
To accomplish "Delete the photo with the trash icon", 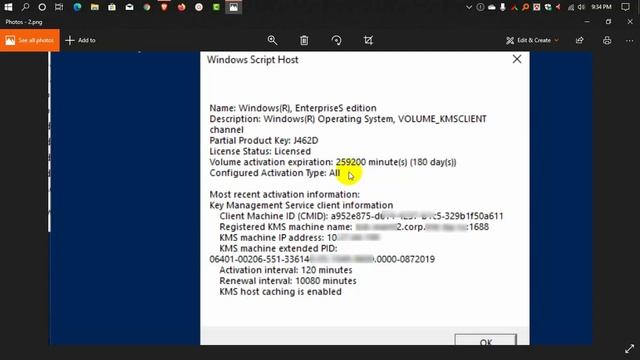I will tap(304, 40).
